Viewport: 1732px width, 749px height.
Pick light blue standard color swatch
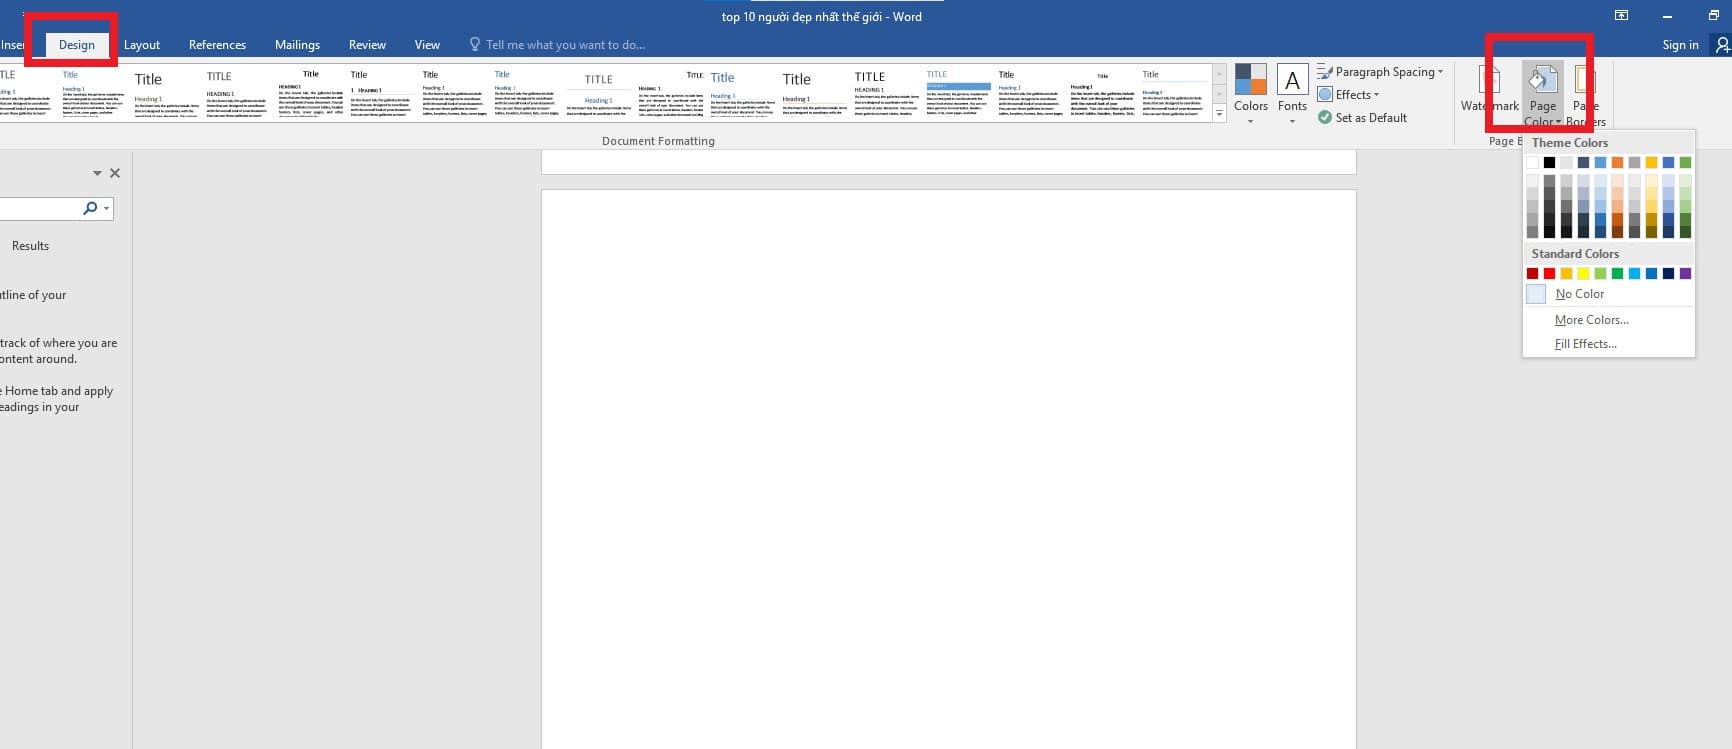tap(1634, 273)
